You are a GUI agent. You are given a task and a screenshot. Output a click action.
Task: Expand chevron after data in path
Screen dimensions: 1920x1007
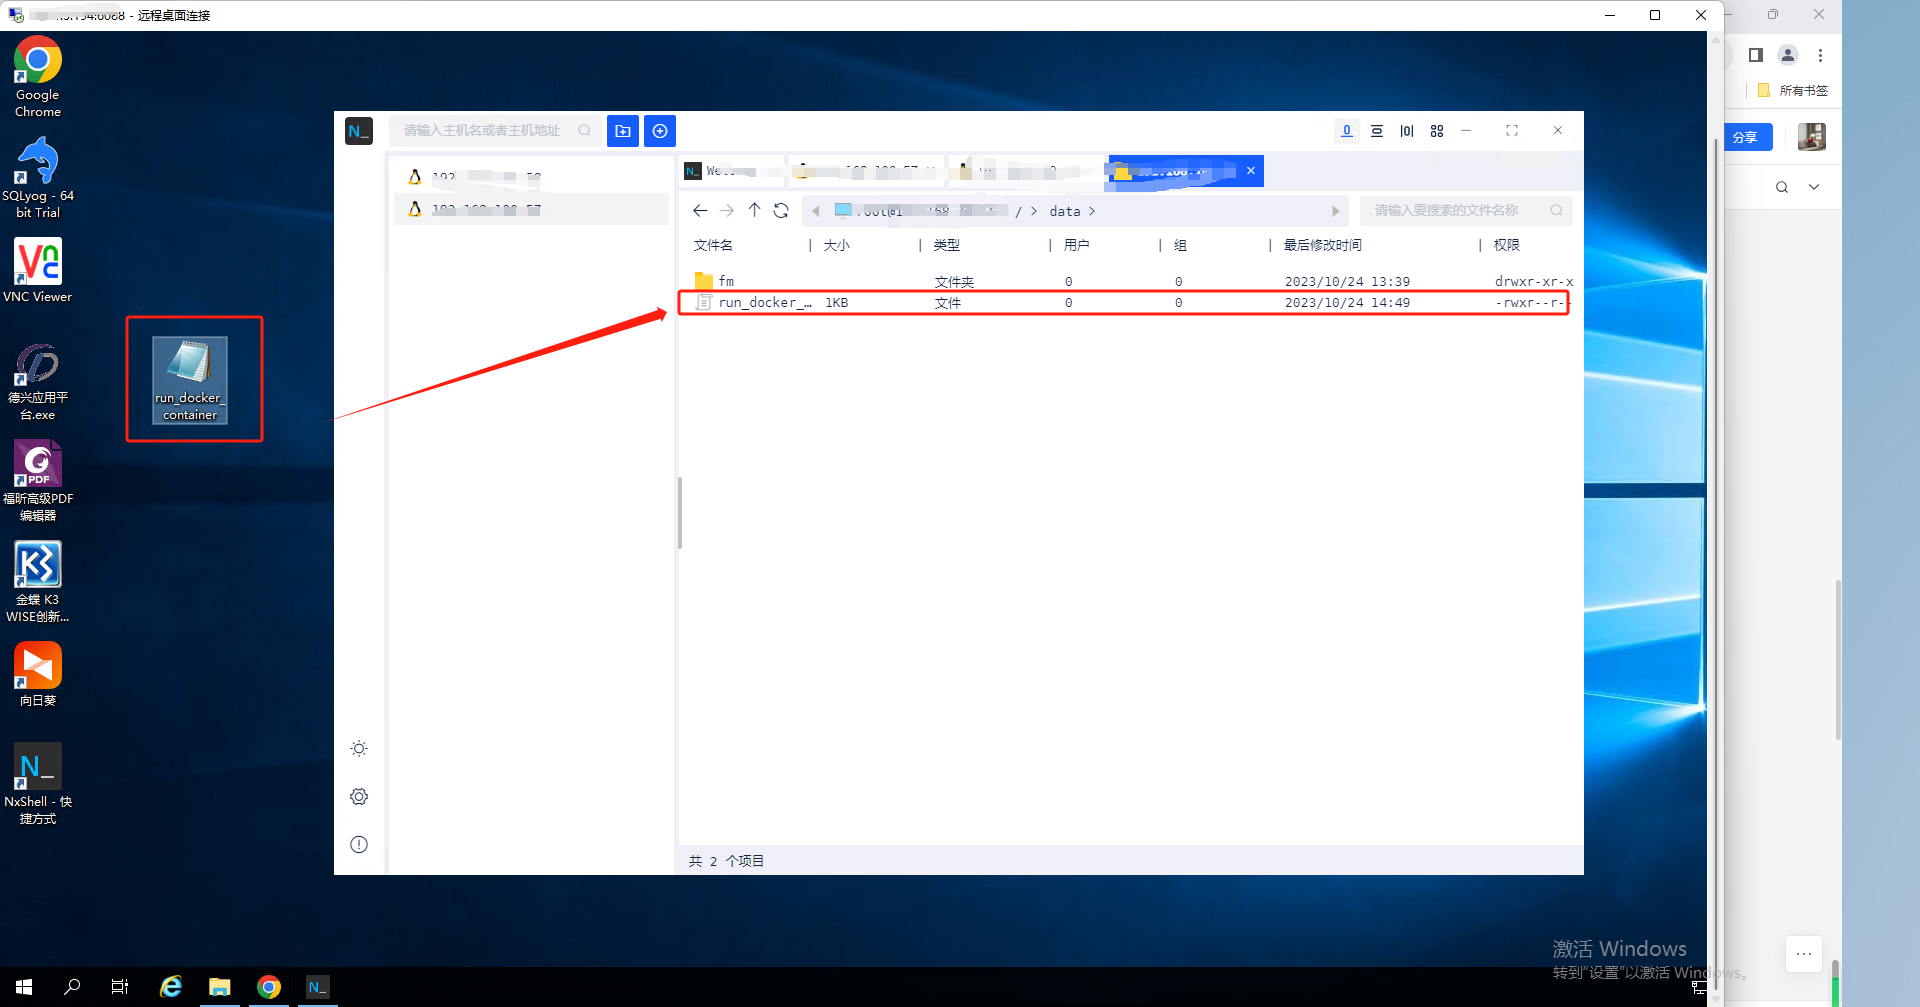pos(1092,211)
